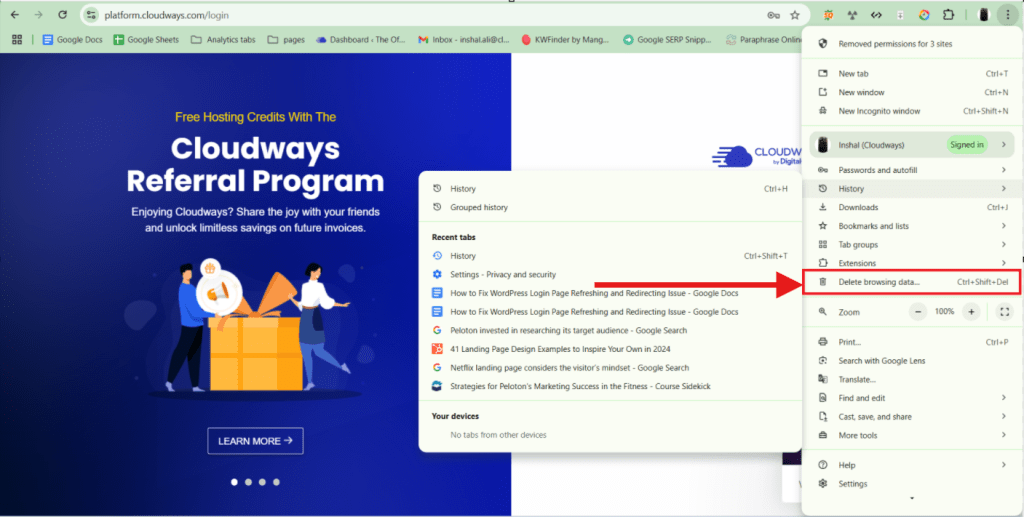Viewport: 1024px width, 517px height.
Task: Expand Help submenu
Action: click(x=912, y=465)
